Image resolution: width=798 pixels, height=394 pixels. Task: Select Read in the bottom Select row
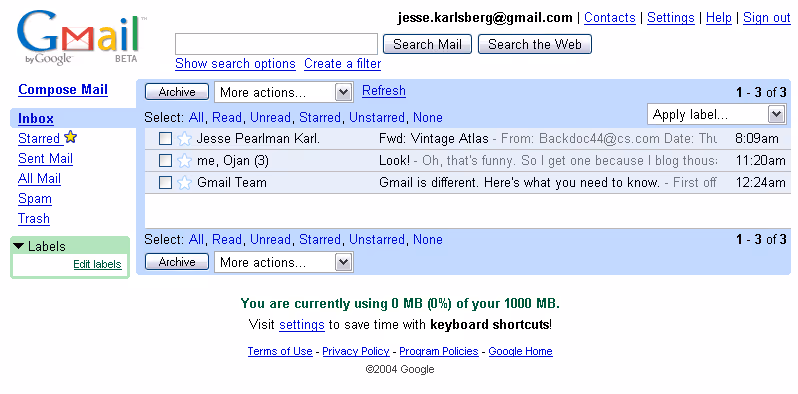click(226, 239)
